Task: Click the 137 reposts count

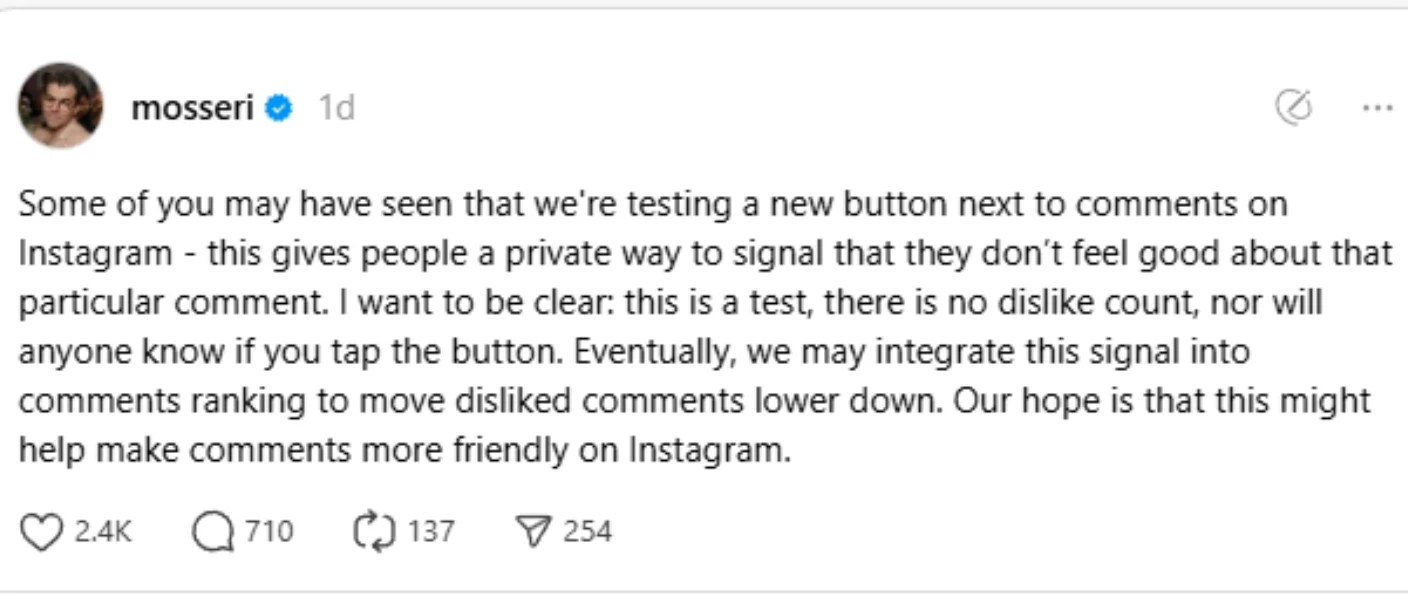Action: click(431, 532)
